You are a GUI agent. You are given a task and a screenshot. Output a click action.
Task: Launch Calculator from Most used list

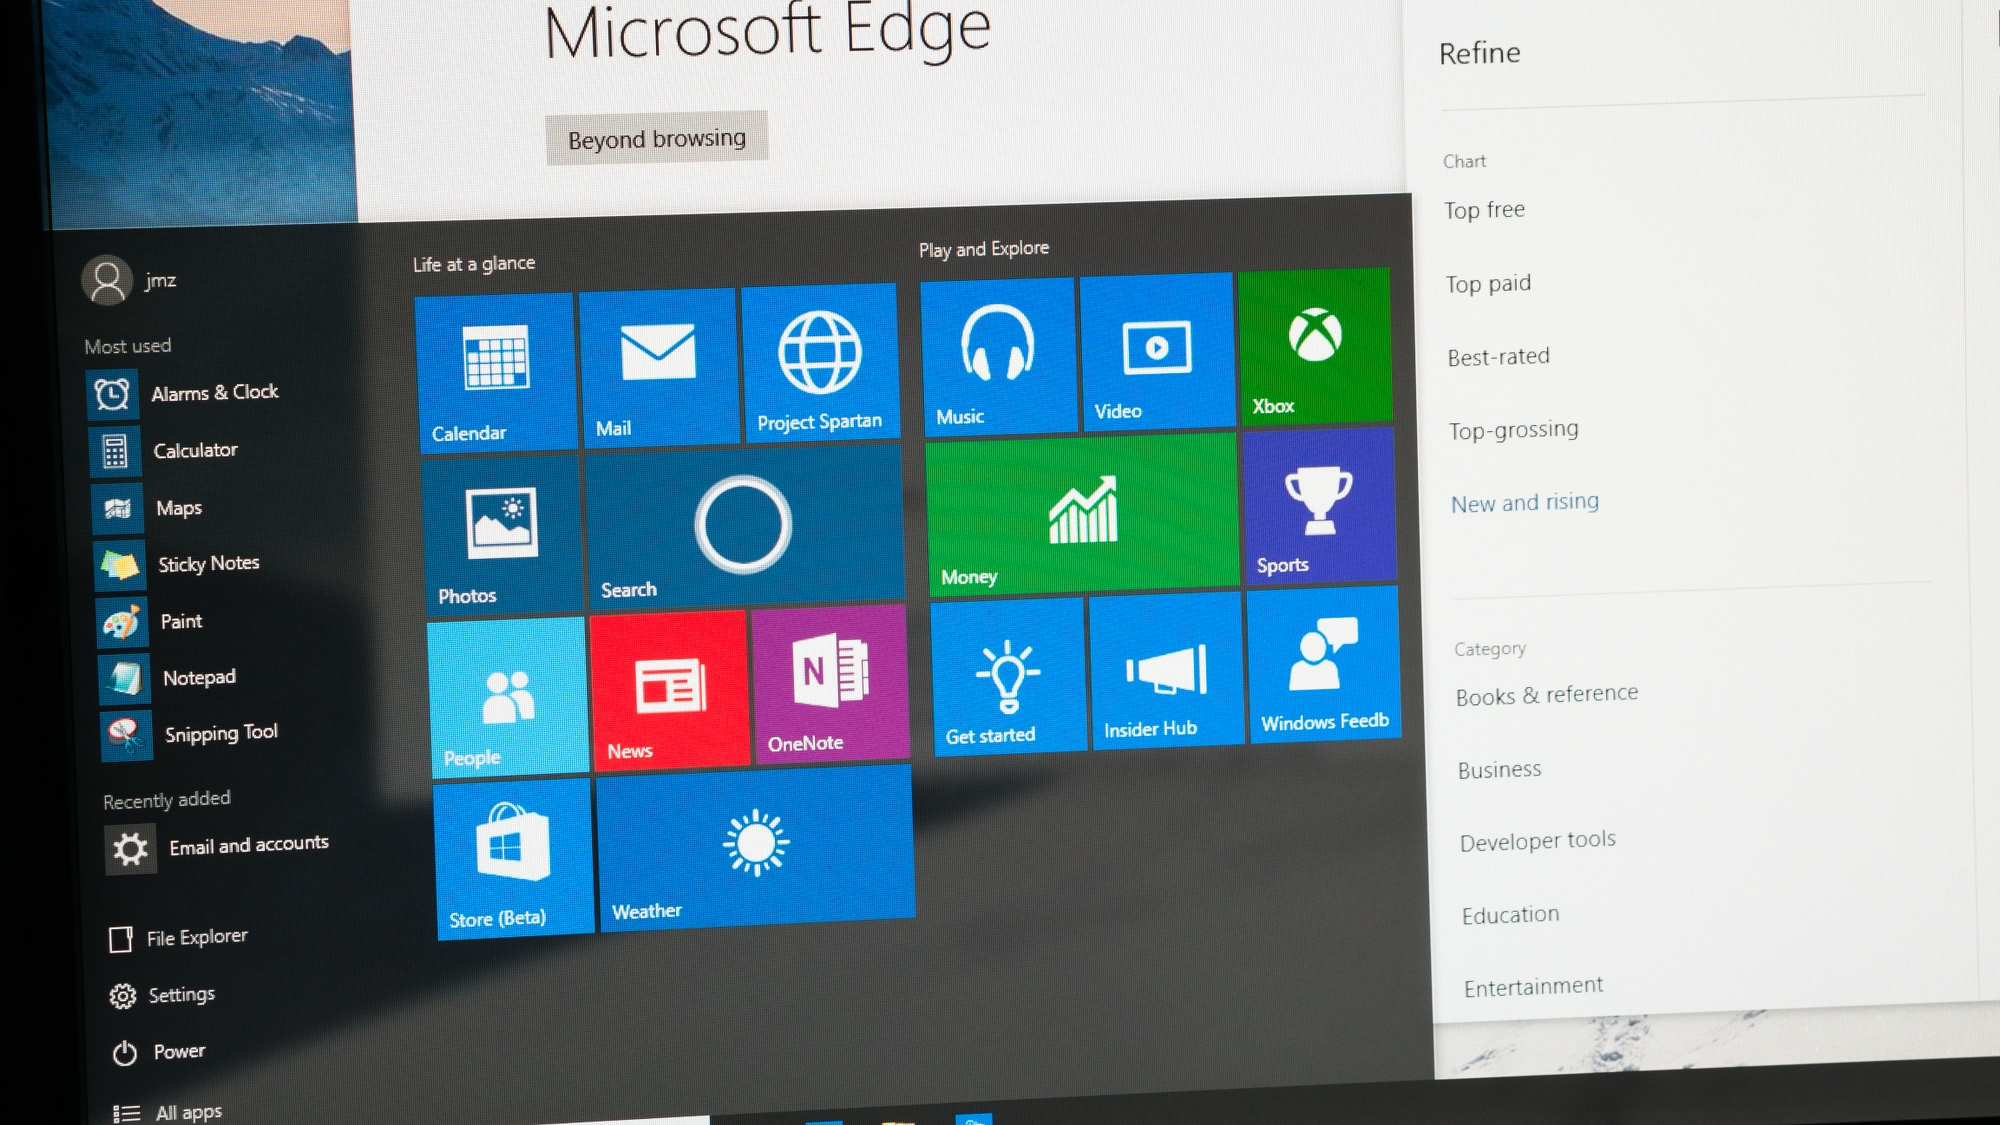coord(166,451)
